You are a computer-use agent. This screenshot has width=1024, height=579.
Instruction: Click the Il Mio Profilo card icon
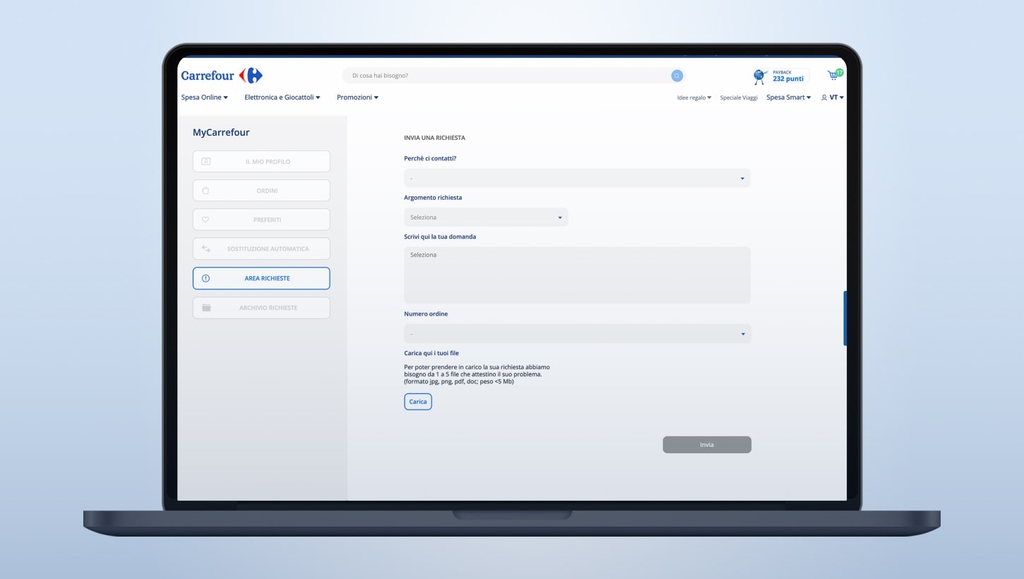tap(206, 161)
